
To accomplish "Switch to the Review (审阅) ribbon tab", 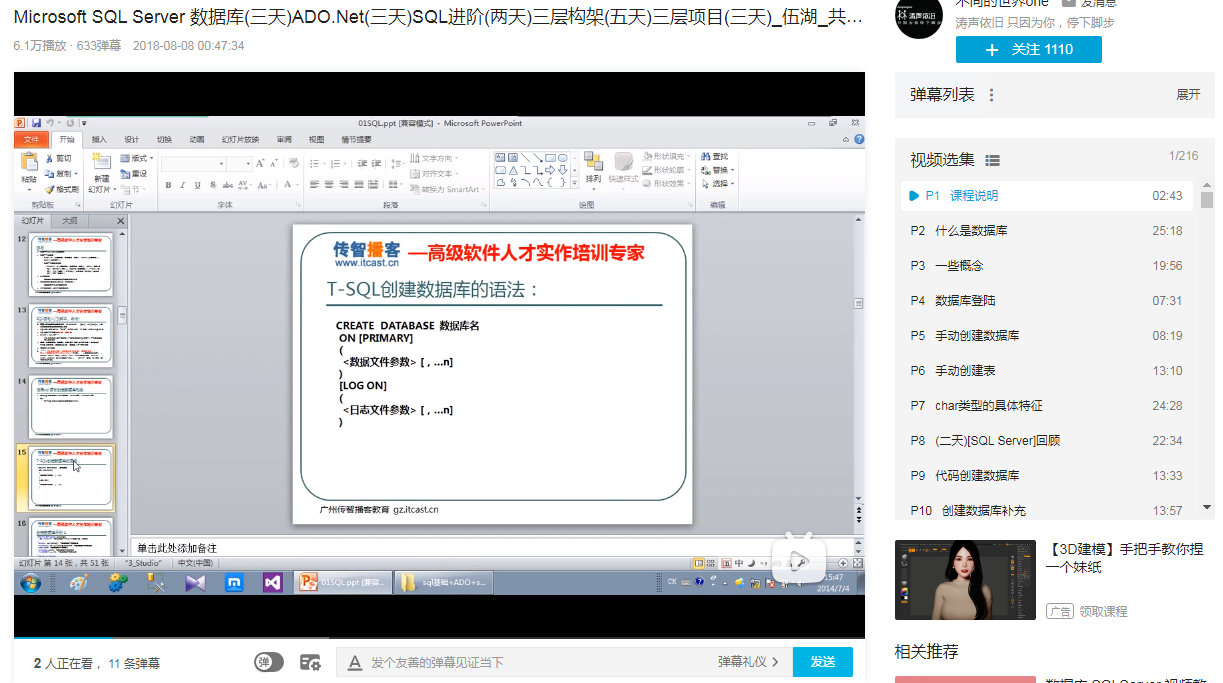I will (284, 140).
